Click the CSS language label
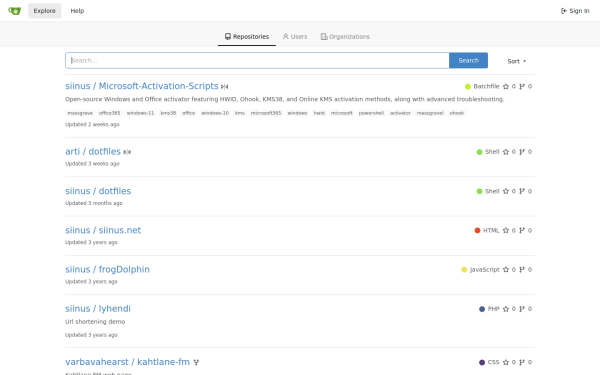600x375 pixels. [x=493, y=362]
